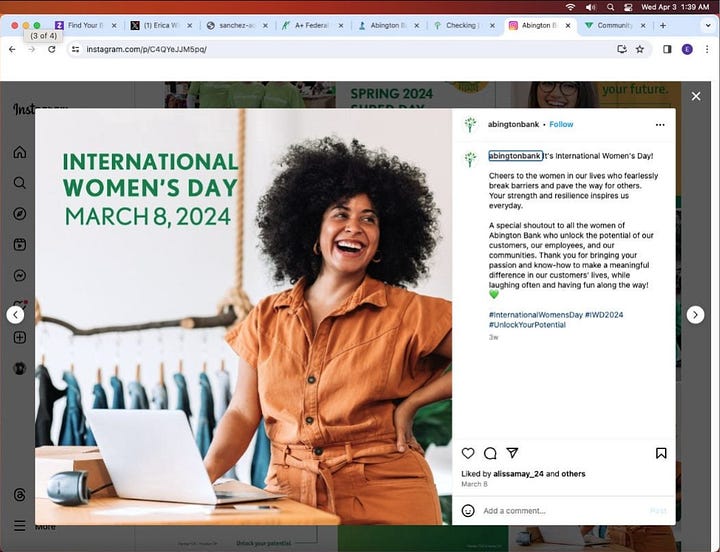This screenshot has height=552, width=720.
Task: Open volume control in menu bar
Action: point(591,7)
